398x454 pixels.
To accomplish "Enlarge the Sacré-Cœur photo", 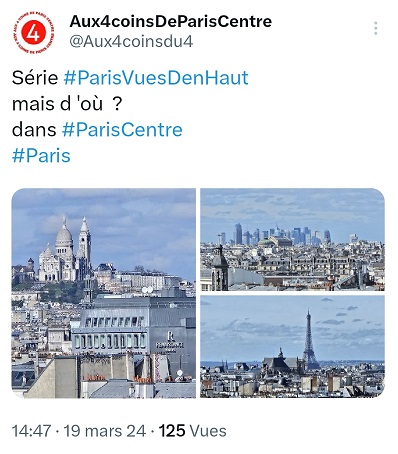I will [x=104, y=293].
